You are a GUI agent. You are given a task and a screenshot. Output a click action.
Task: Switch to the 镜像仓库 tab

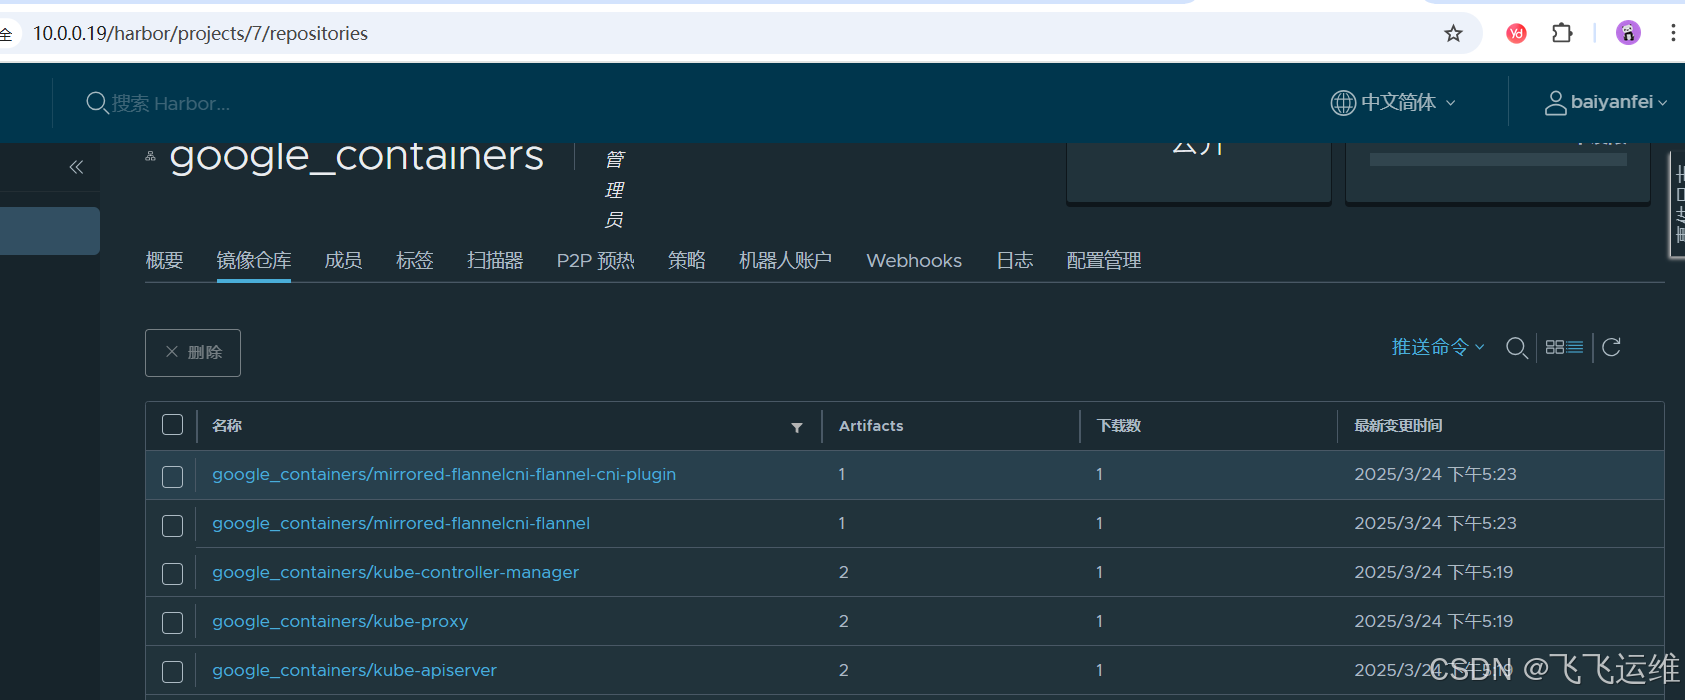tap(254, 260)
